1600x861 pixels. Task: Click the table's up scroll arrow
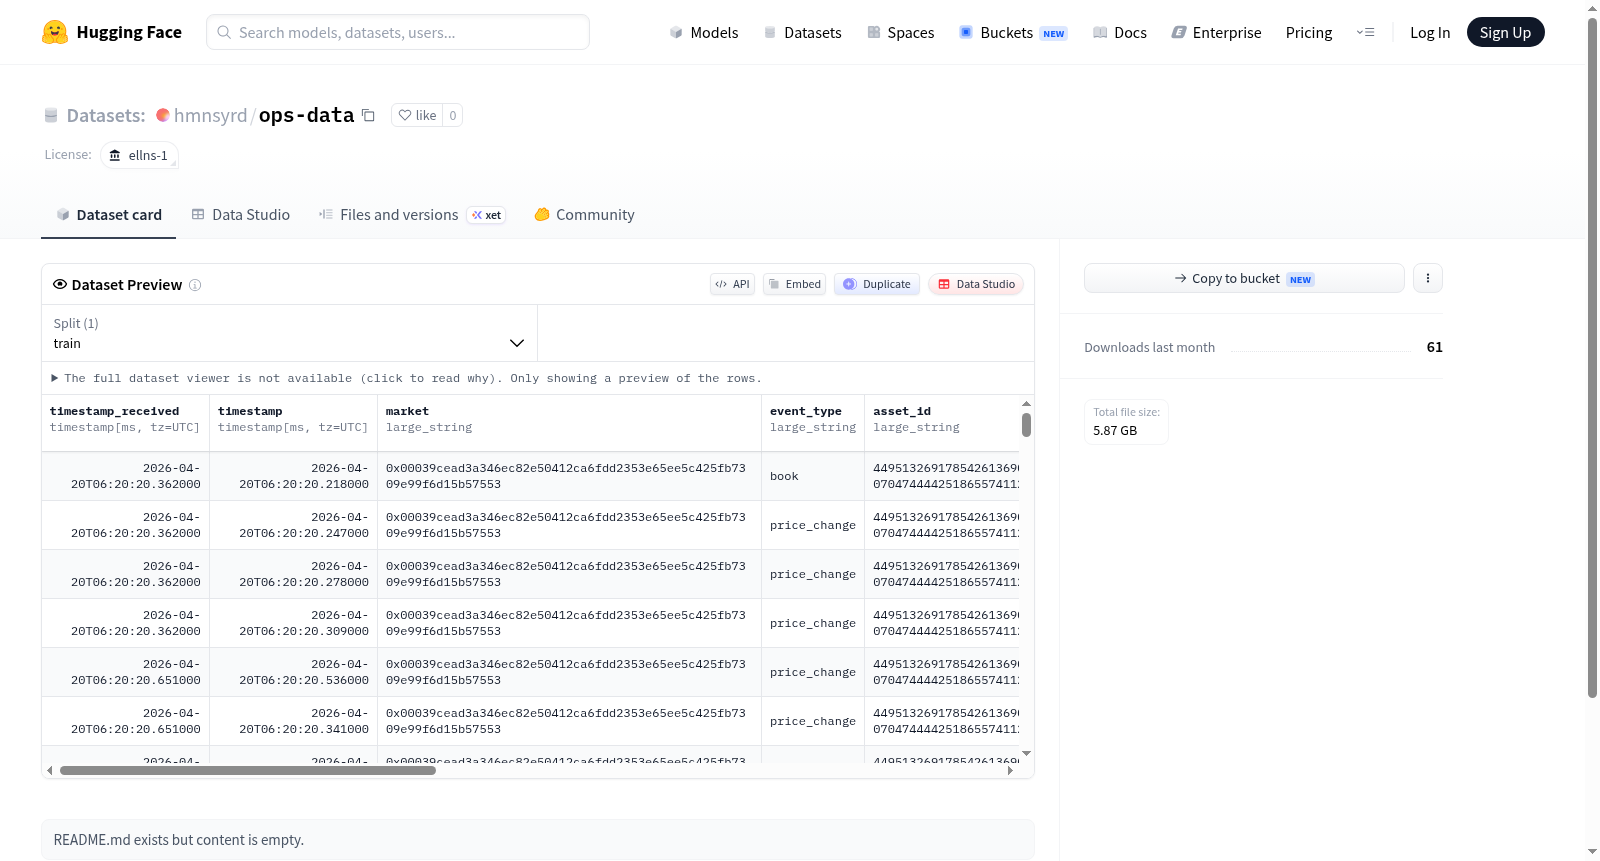click(x=1026, y=404)
